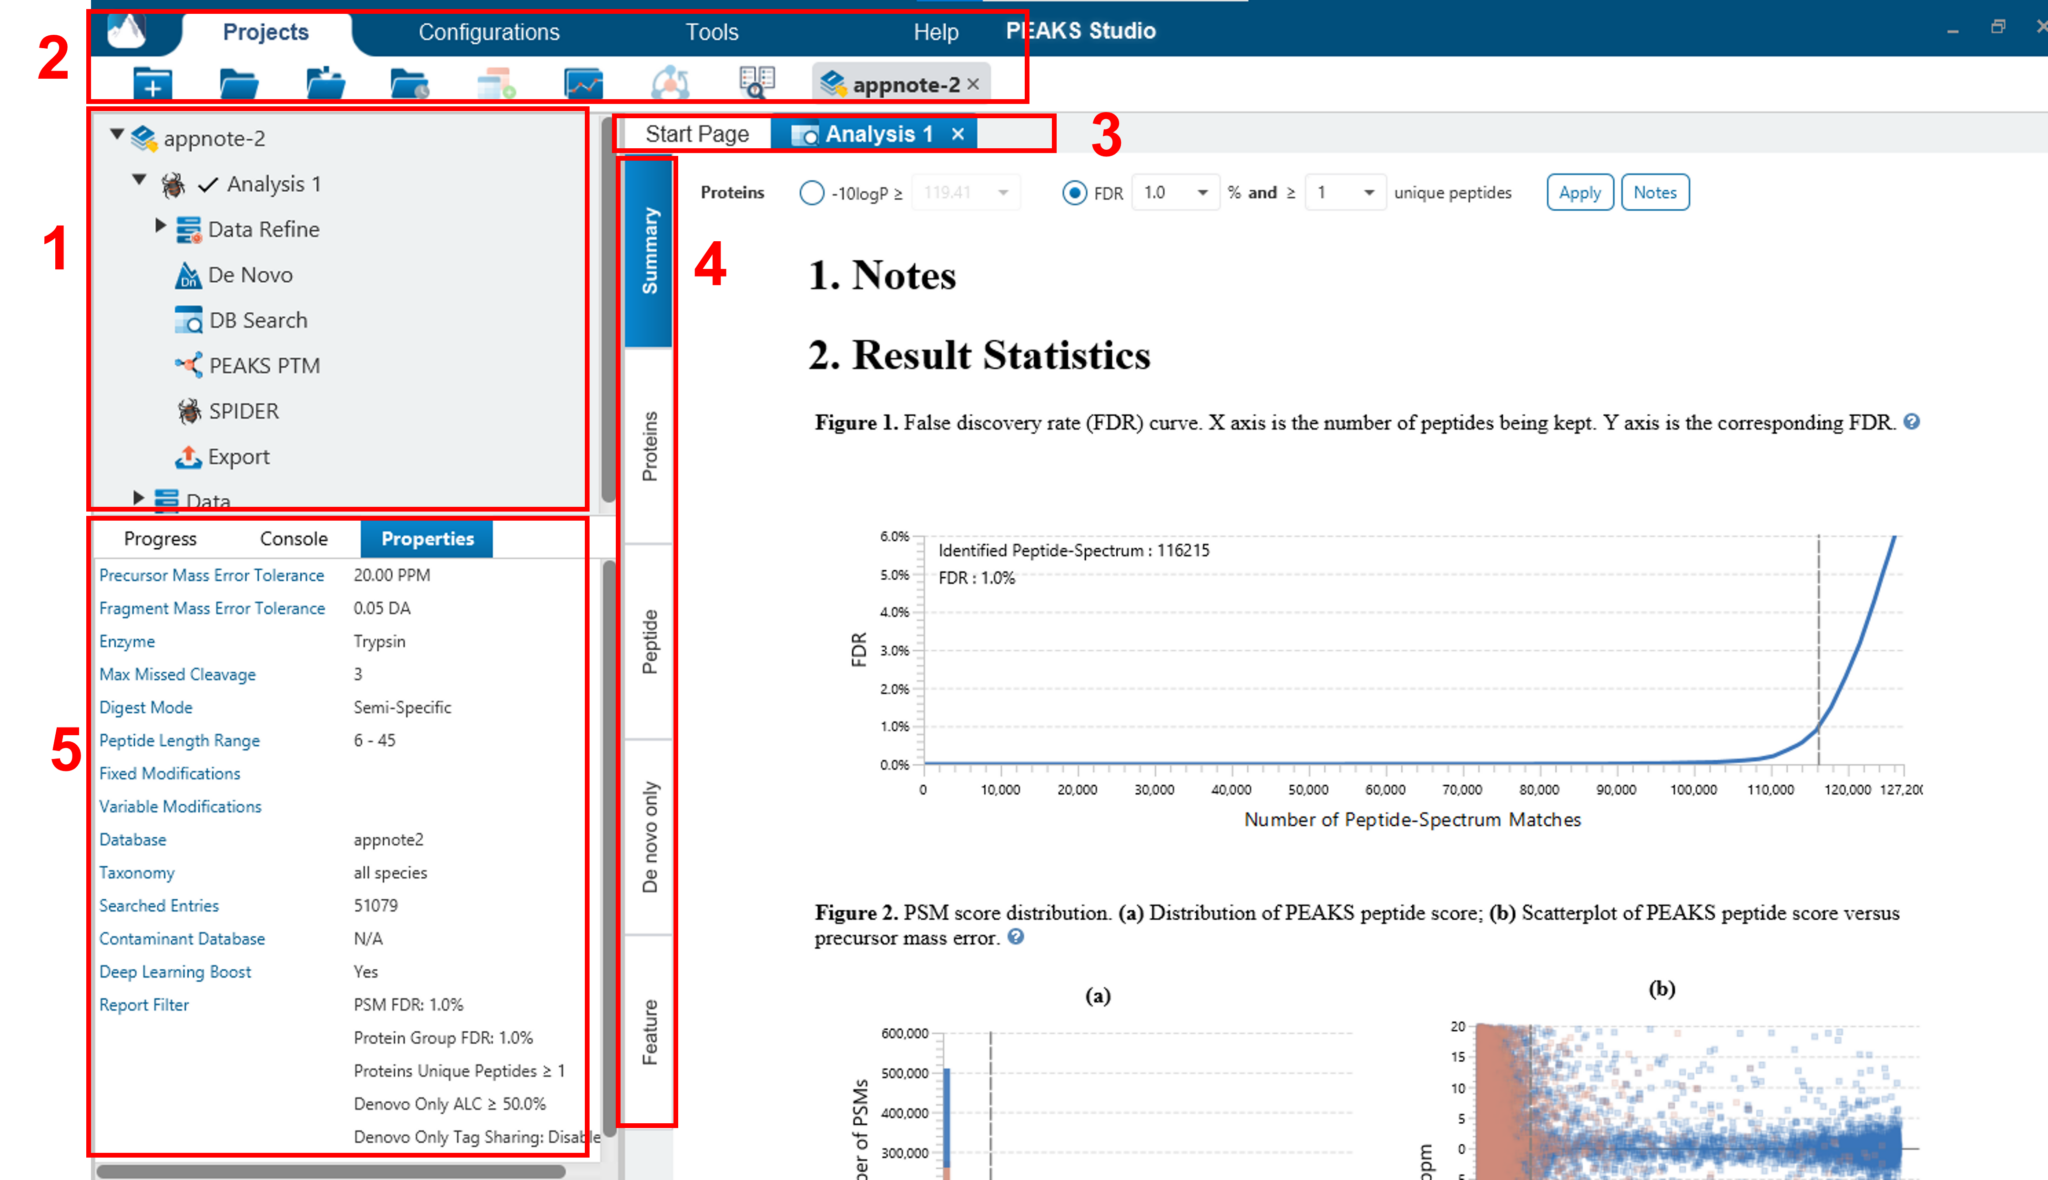This screenshot has width=2048, height=1180.
Task: Select the -10logP filter radio button
Action: pyautogui.click(x=812, y=193)
